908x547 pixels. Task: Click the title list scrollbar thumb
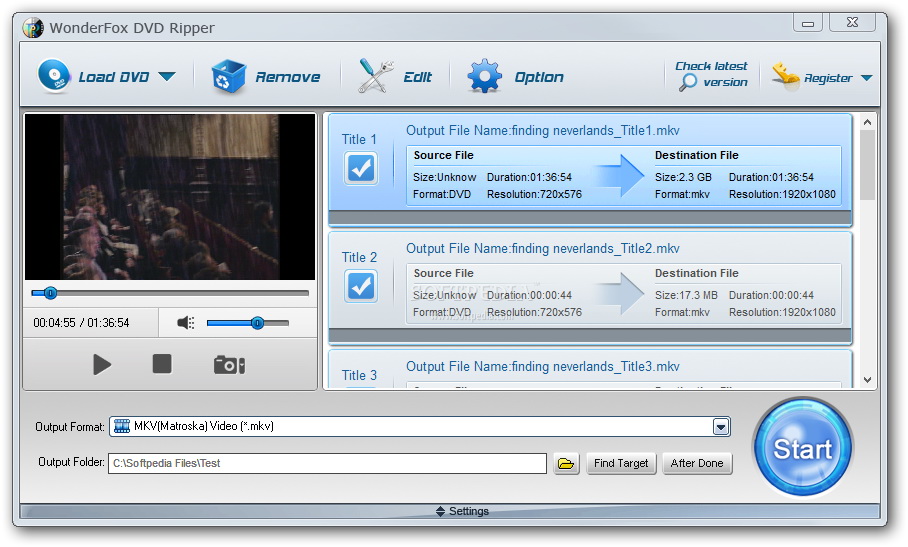point(867,165)
